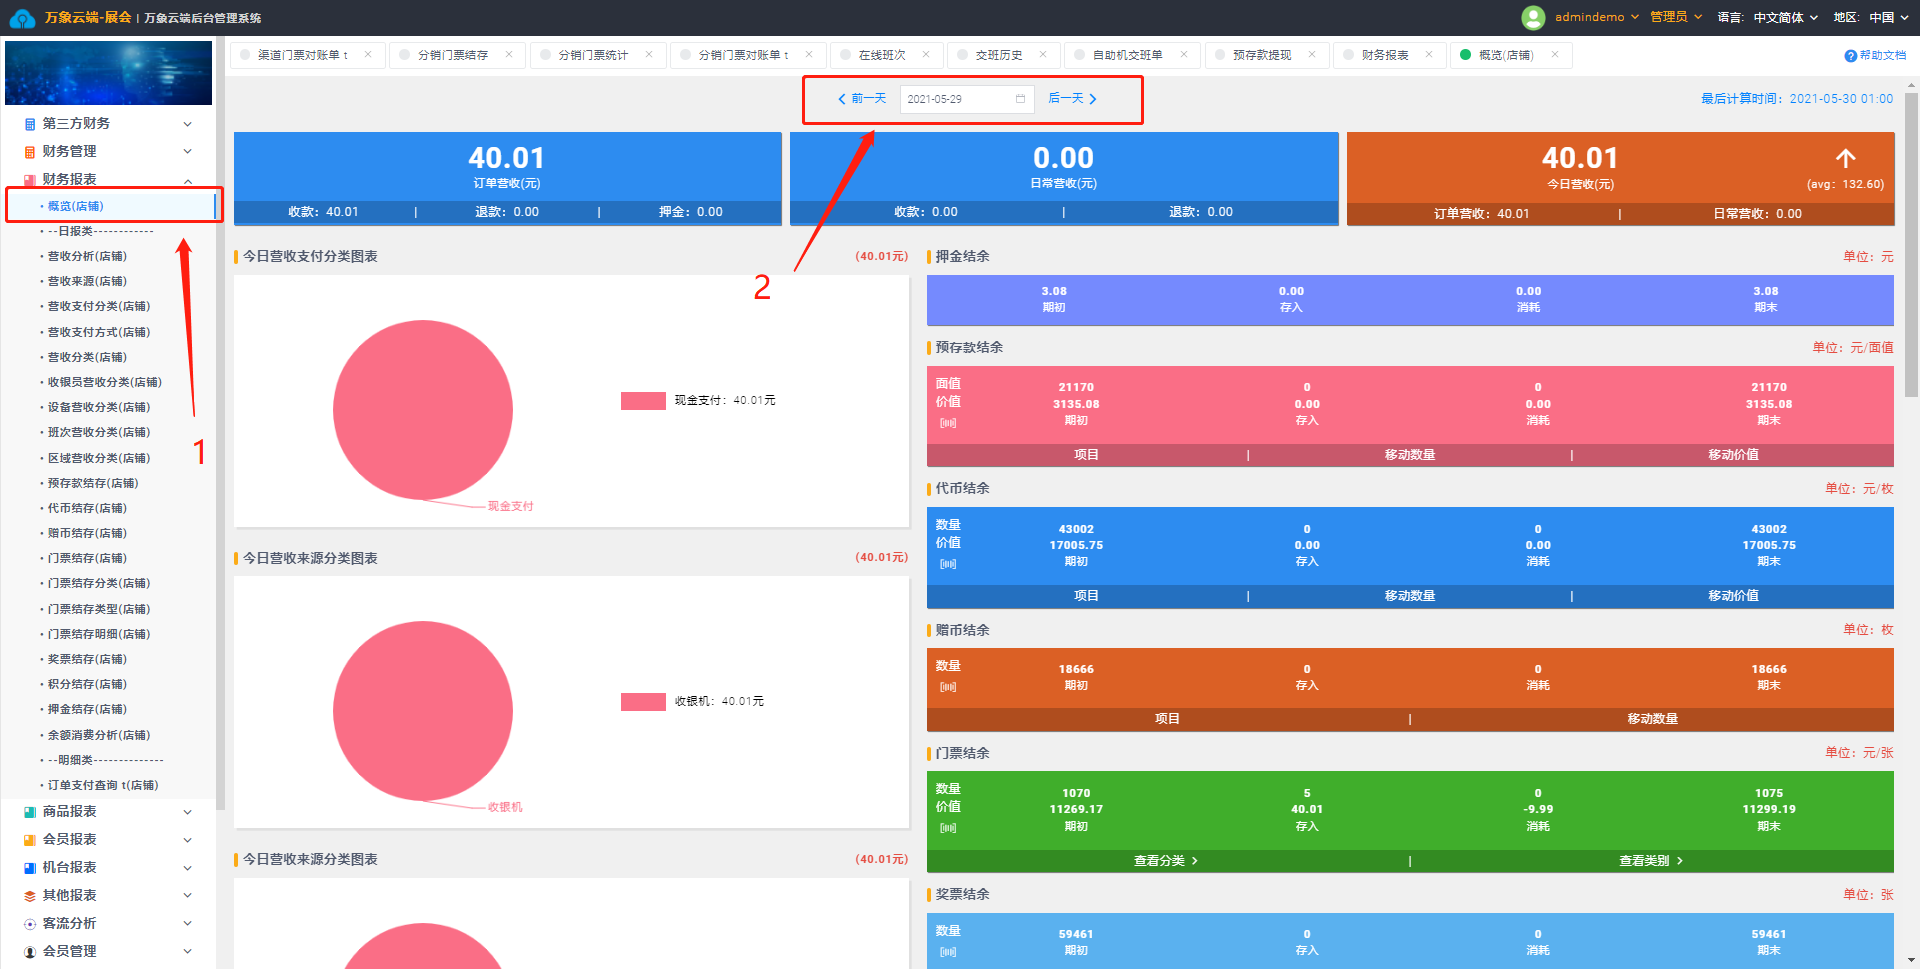The width and height of the screenshot is (1920, 969).
Task: Click the sidebar banner thumbnail image
Action: coord(108,73)
